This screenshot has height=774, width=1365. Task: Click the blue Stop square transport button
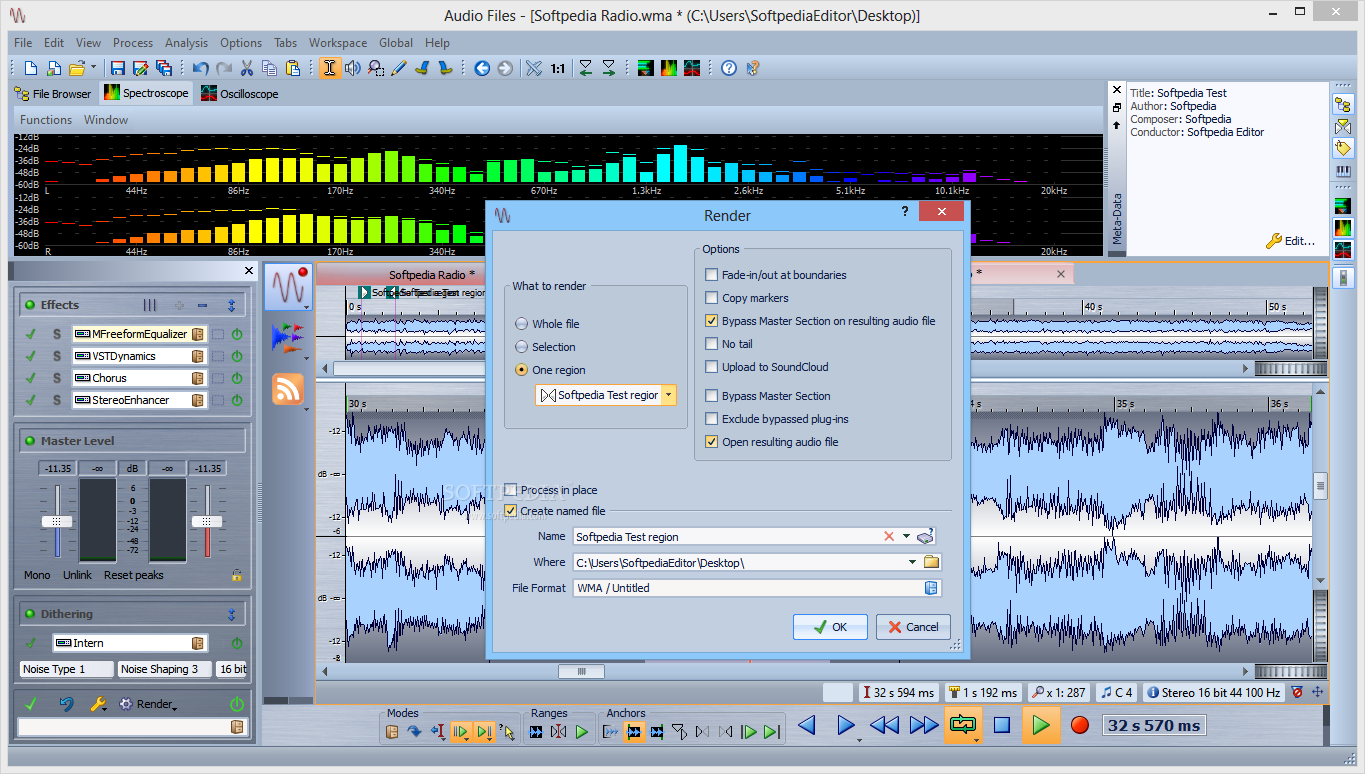(1002, 725)
